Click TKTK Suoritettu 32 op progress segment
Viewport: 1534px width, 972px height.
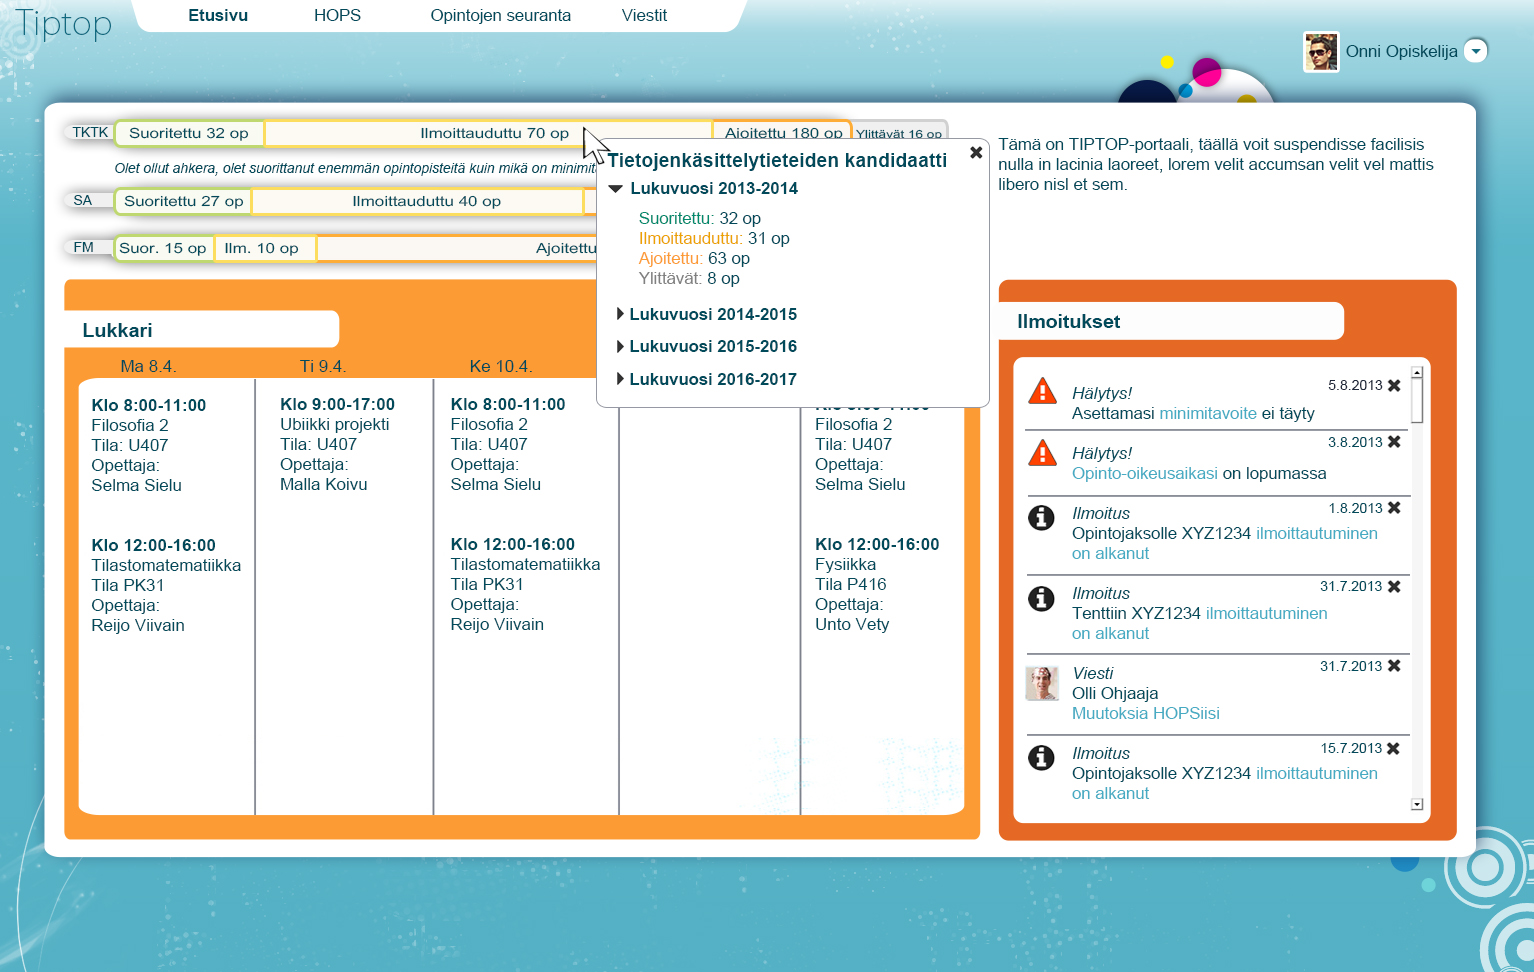point(189,133)
